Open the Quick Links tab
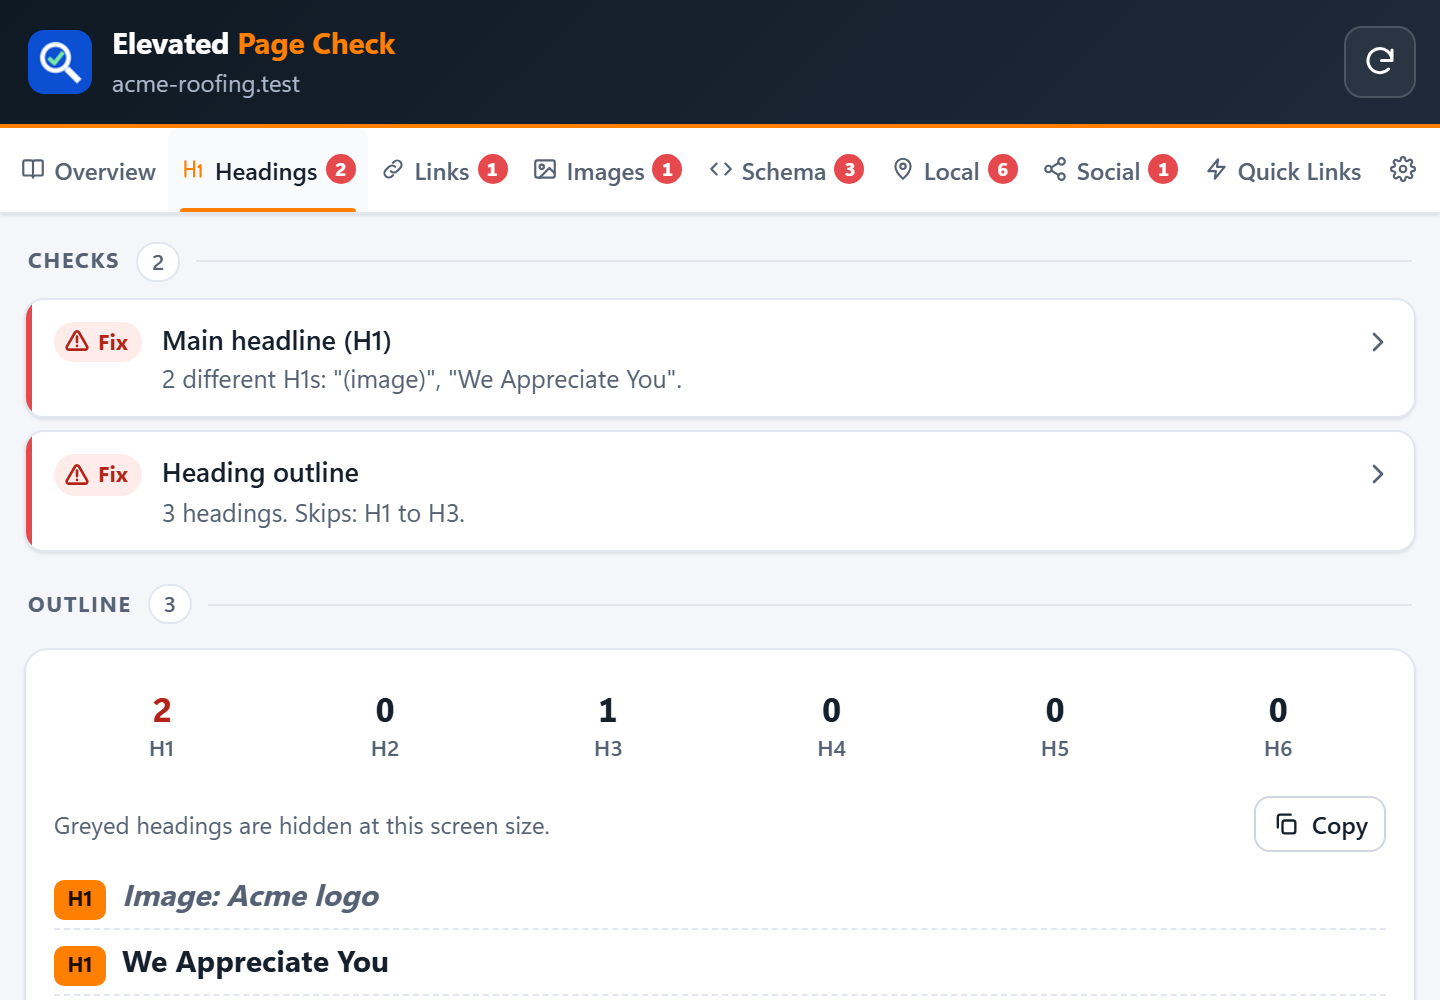This screenshot has height=1000, width=1440. point(1284,172)
